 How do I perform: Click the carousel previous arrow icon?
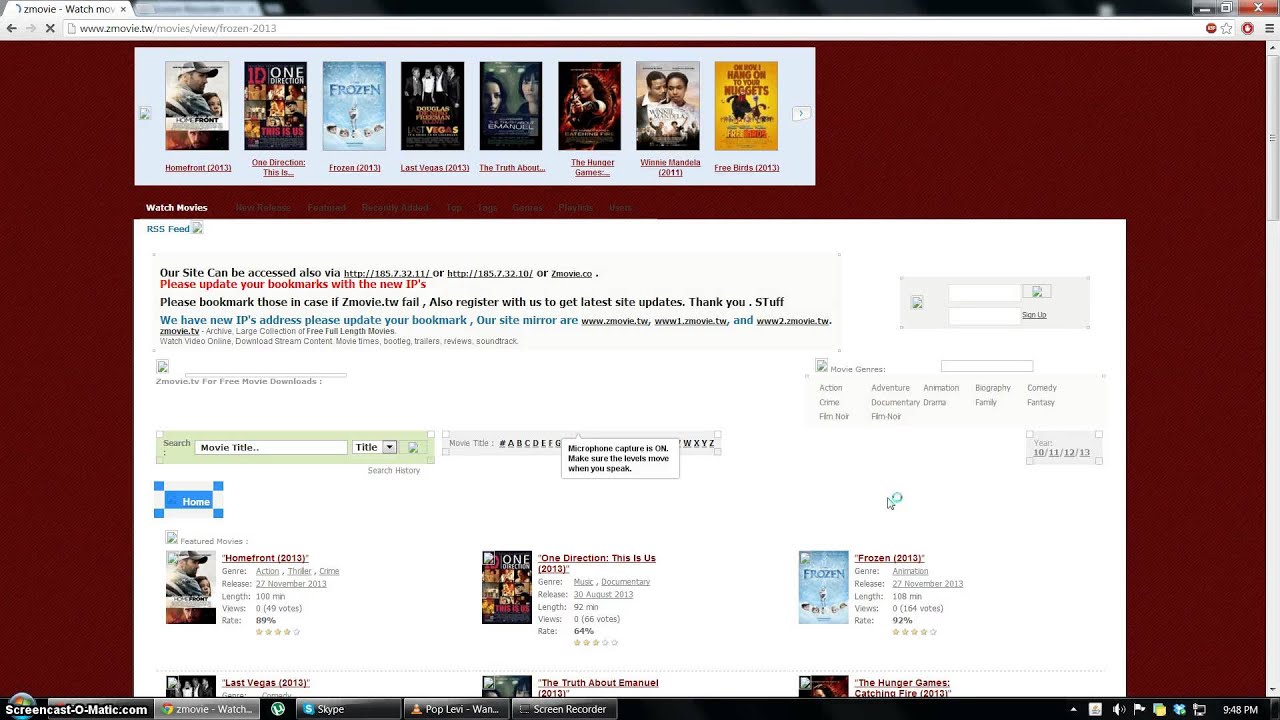(x=144, y=114)
